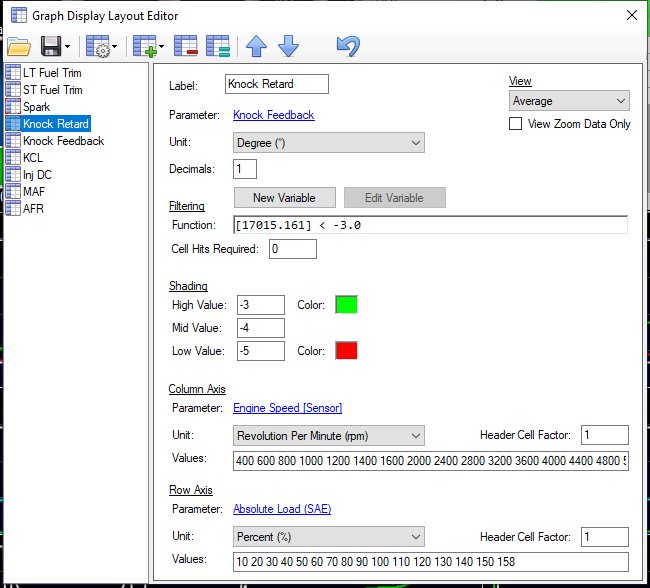Expand the layout settings dropdown arrow
Viewport: 650px width, 588px height.
pyautogui.click(x=114, y=46)
